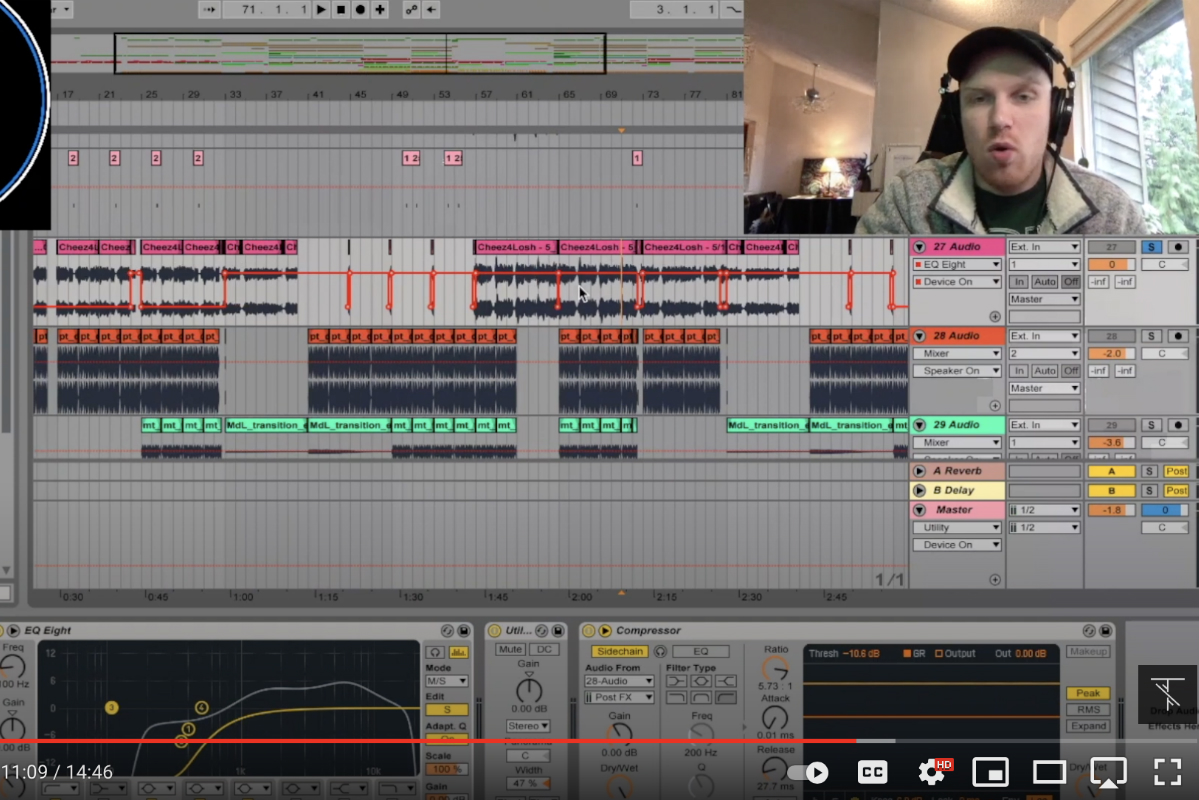Enter fullscreen on the video player

tap(1167, 772)
